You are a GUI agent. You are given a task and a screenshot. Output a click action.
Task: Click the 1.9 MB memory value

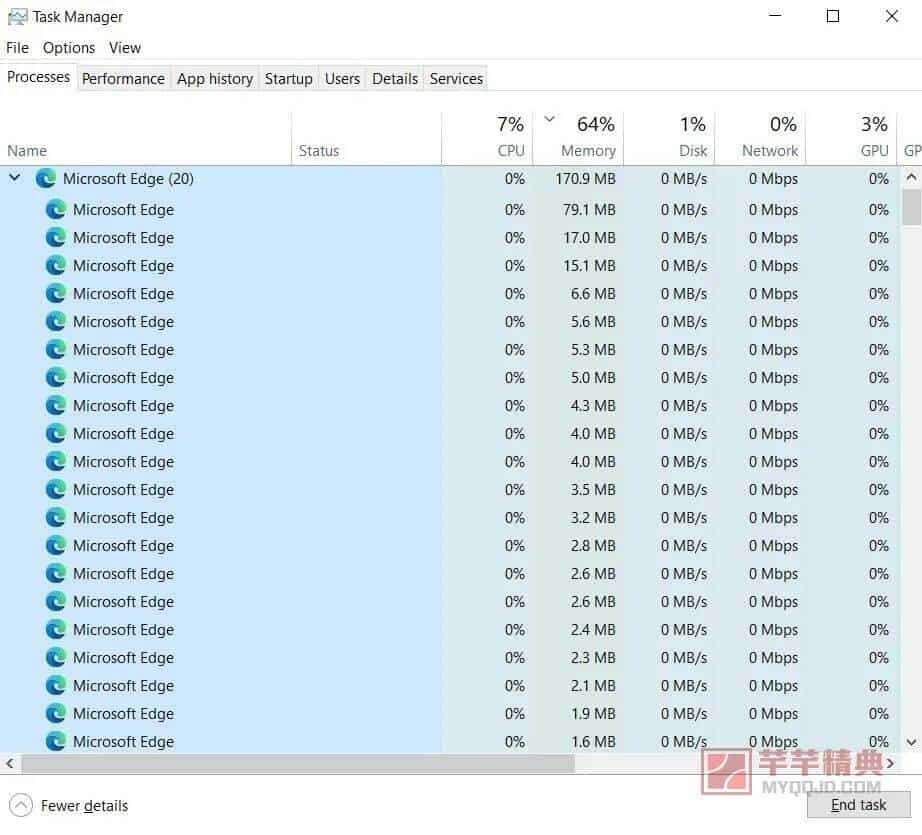point(593,713)
